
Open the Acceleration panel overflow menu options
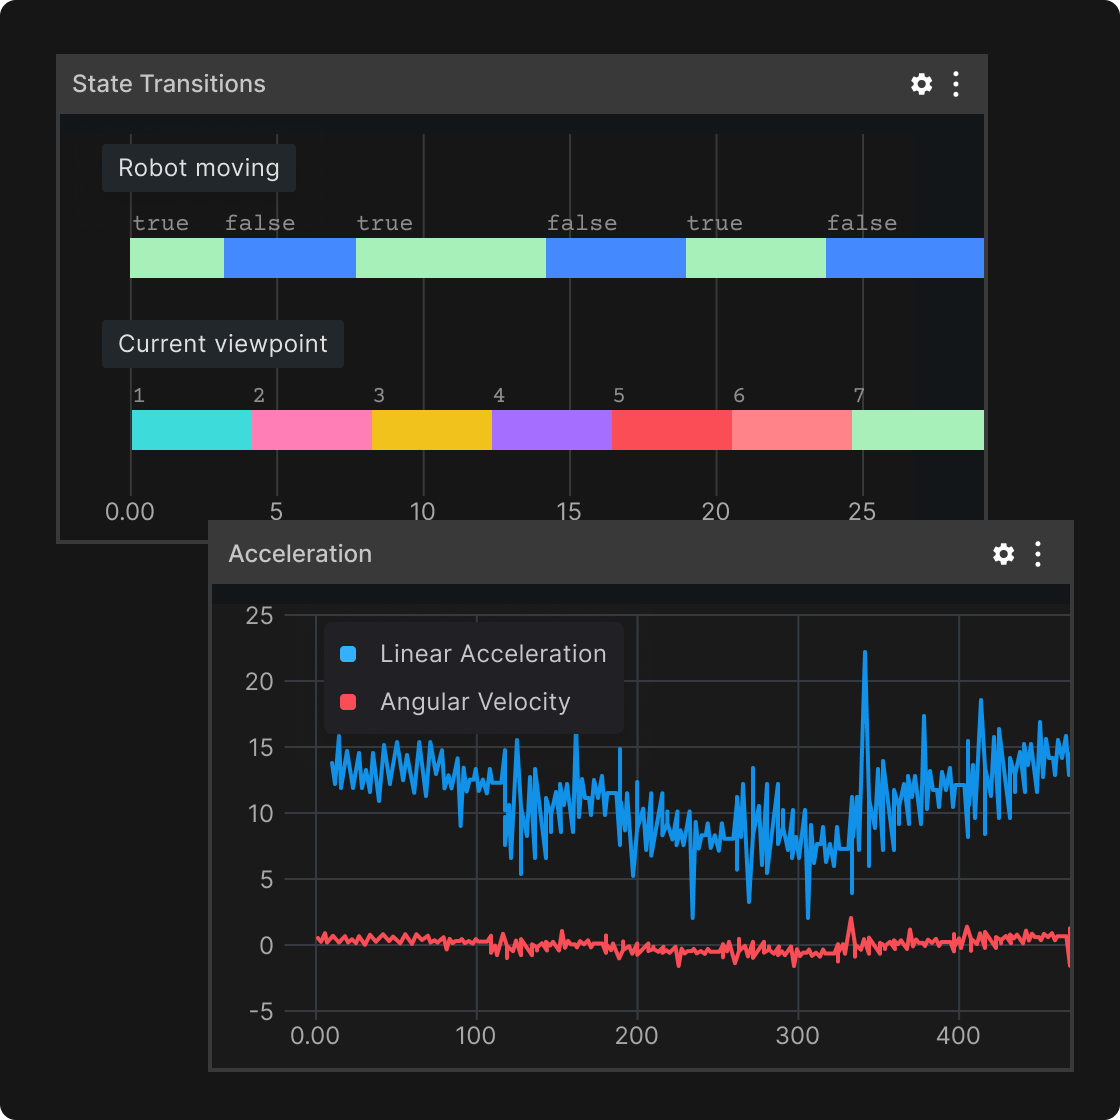[x=1038, y=553]
